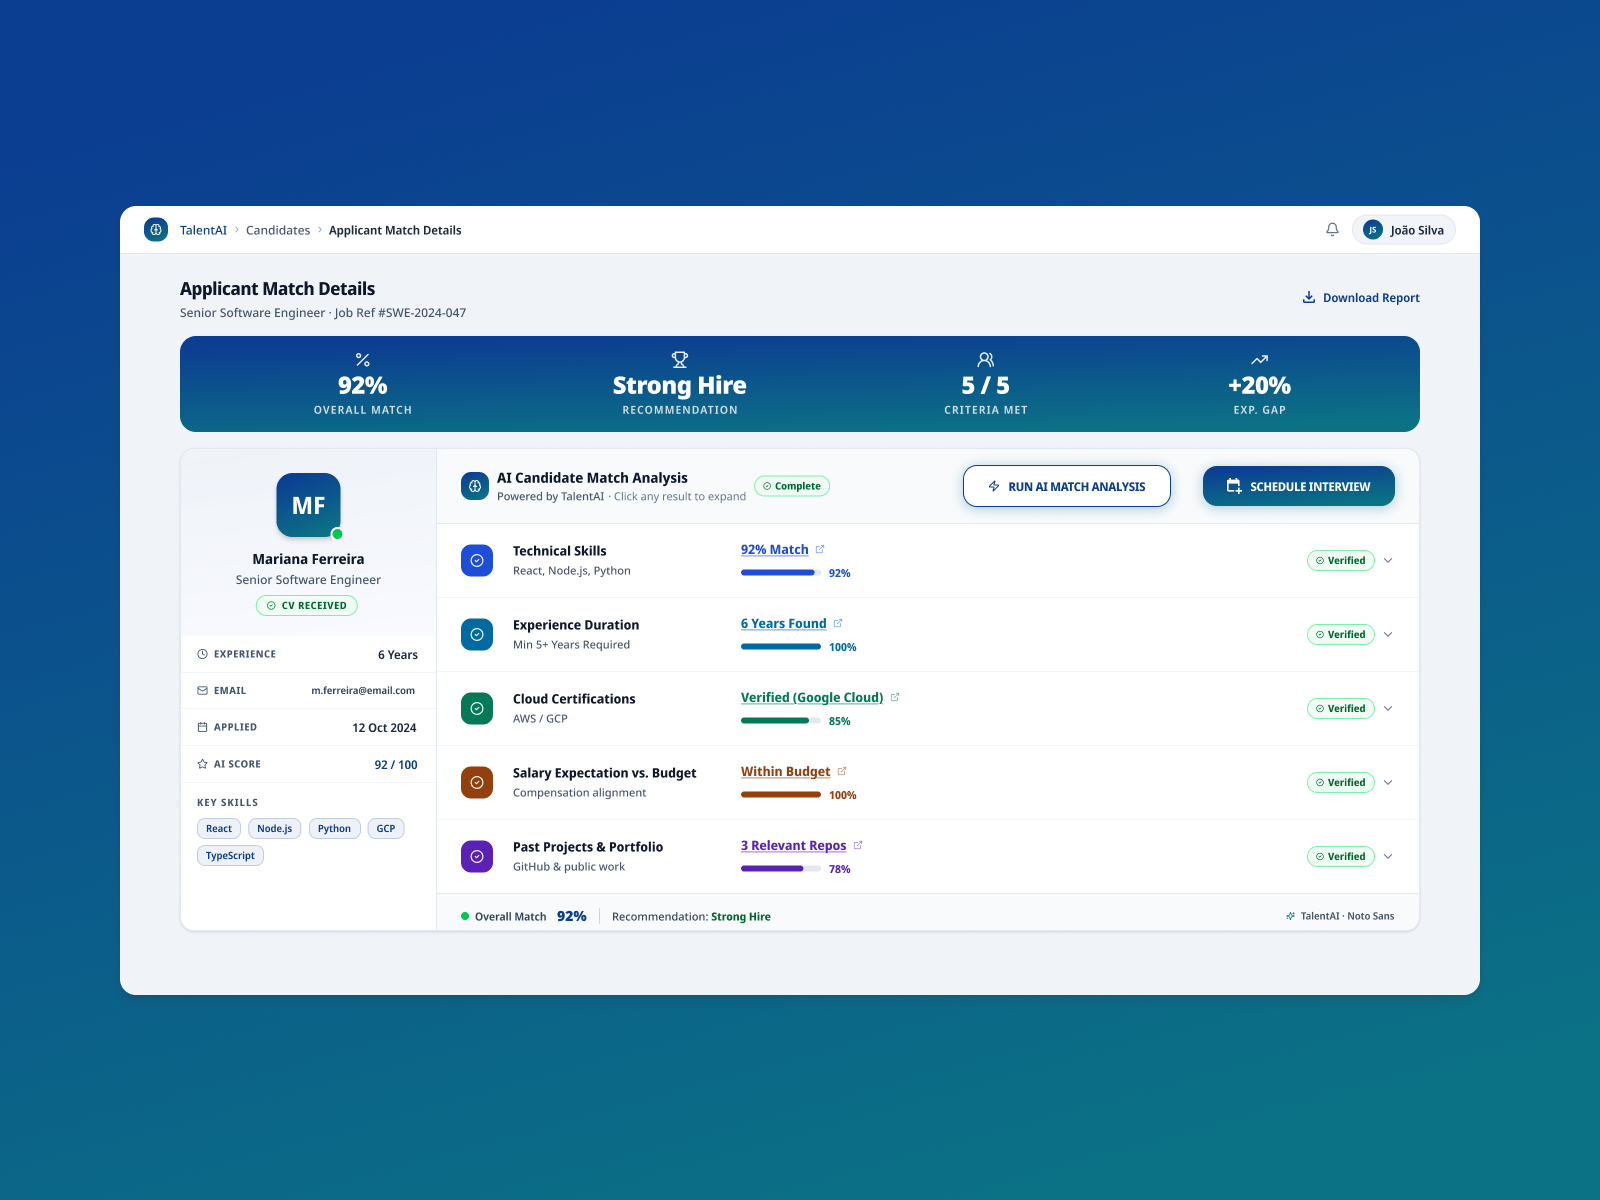Screen dimensions: 1600x1200
Task: Download Report link
Action: 1361,298
